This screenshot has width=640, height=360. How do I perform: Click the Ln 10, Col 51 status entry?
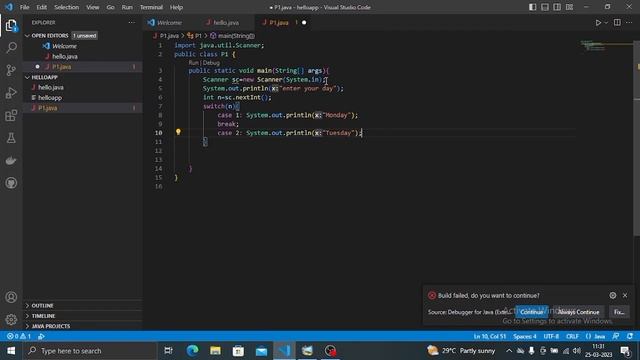(x=490, y=336)
